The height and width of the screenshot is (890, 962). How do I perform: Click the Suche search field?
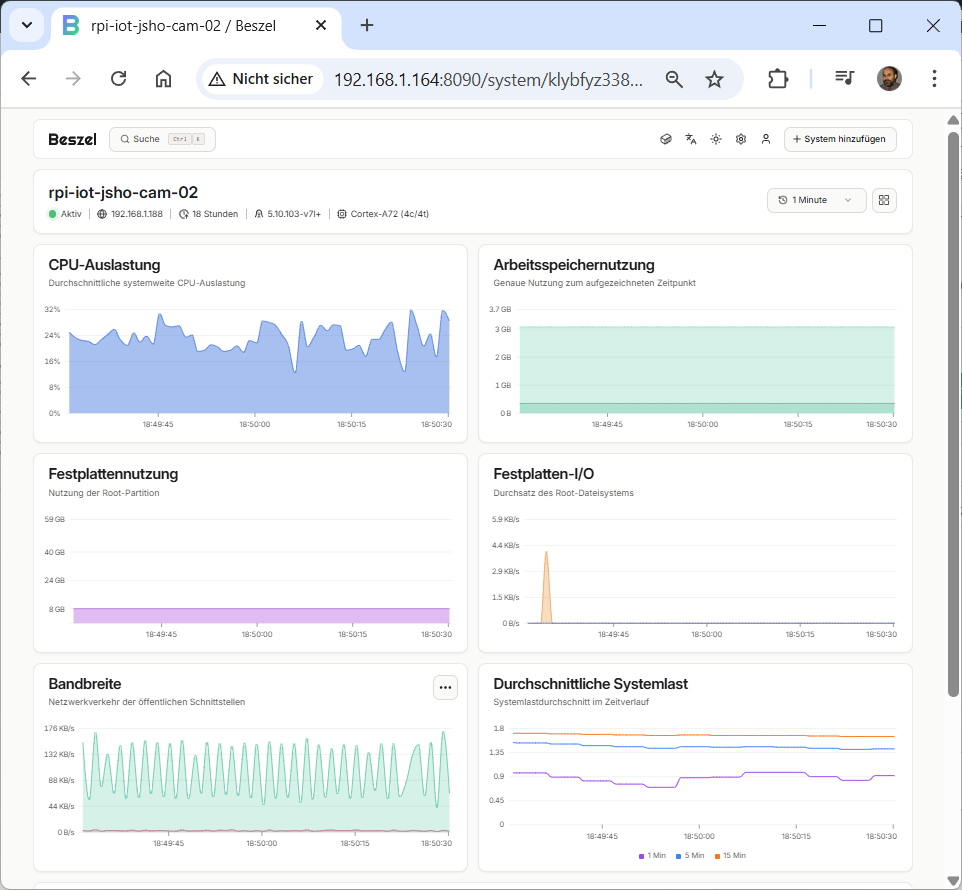coord(162,140)
